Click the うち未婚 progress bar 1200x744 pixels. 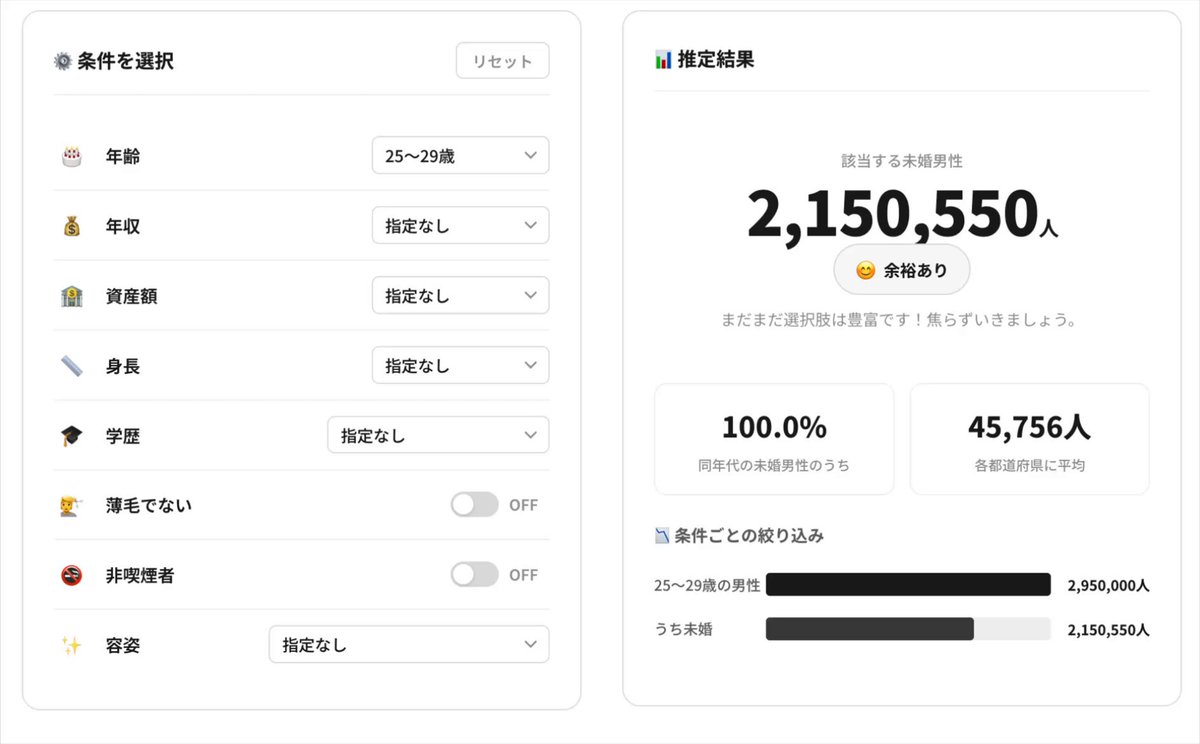click(x=908, y=629)
